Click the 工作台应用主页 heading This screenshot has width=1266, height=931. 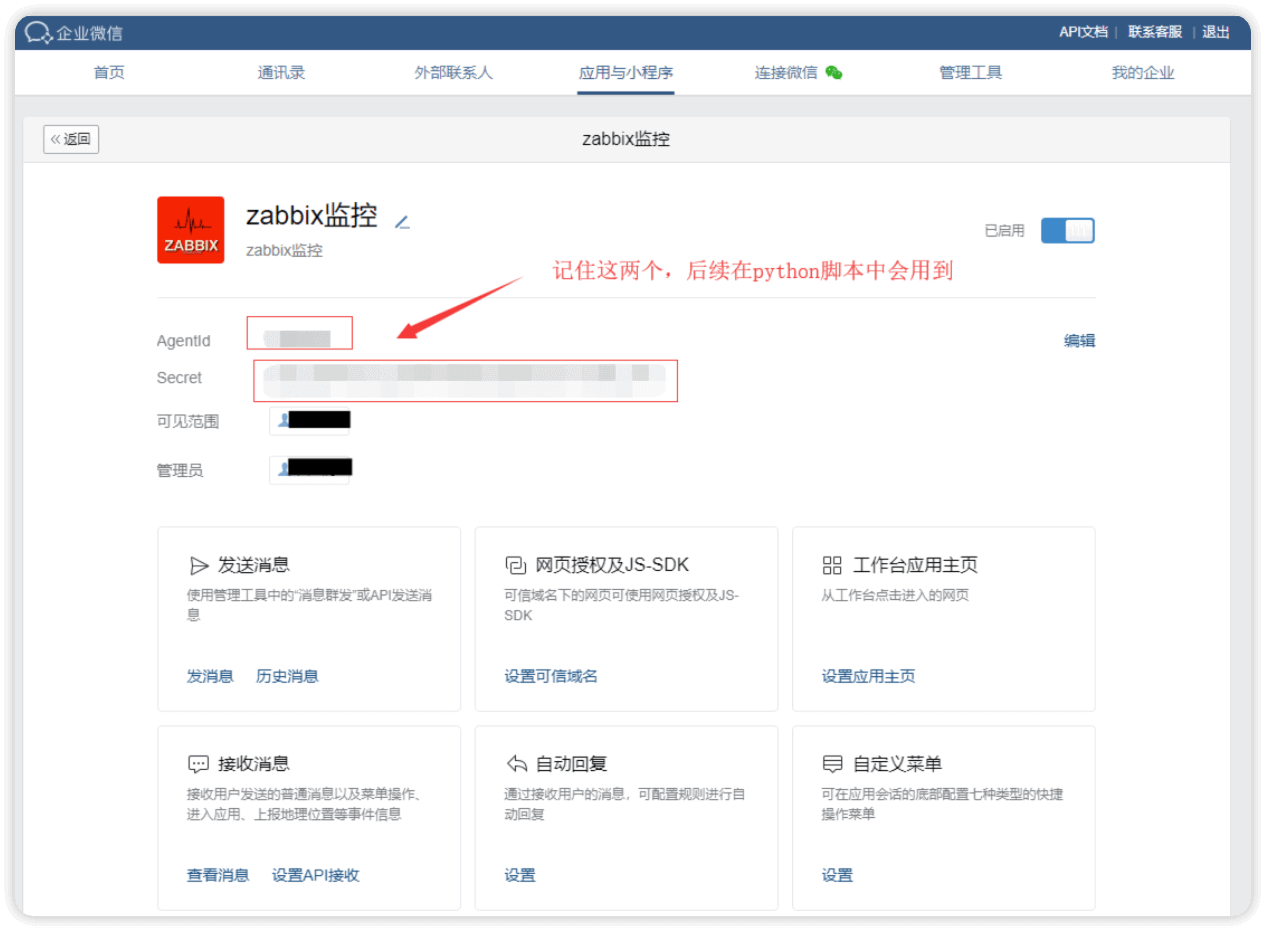click(x=915, y=566)
